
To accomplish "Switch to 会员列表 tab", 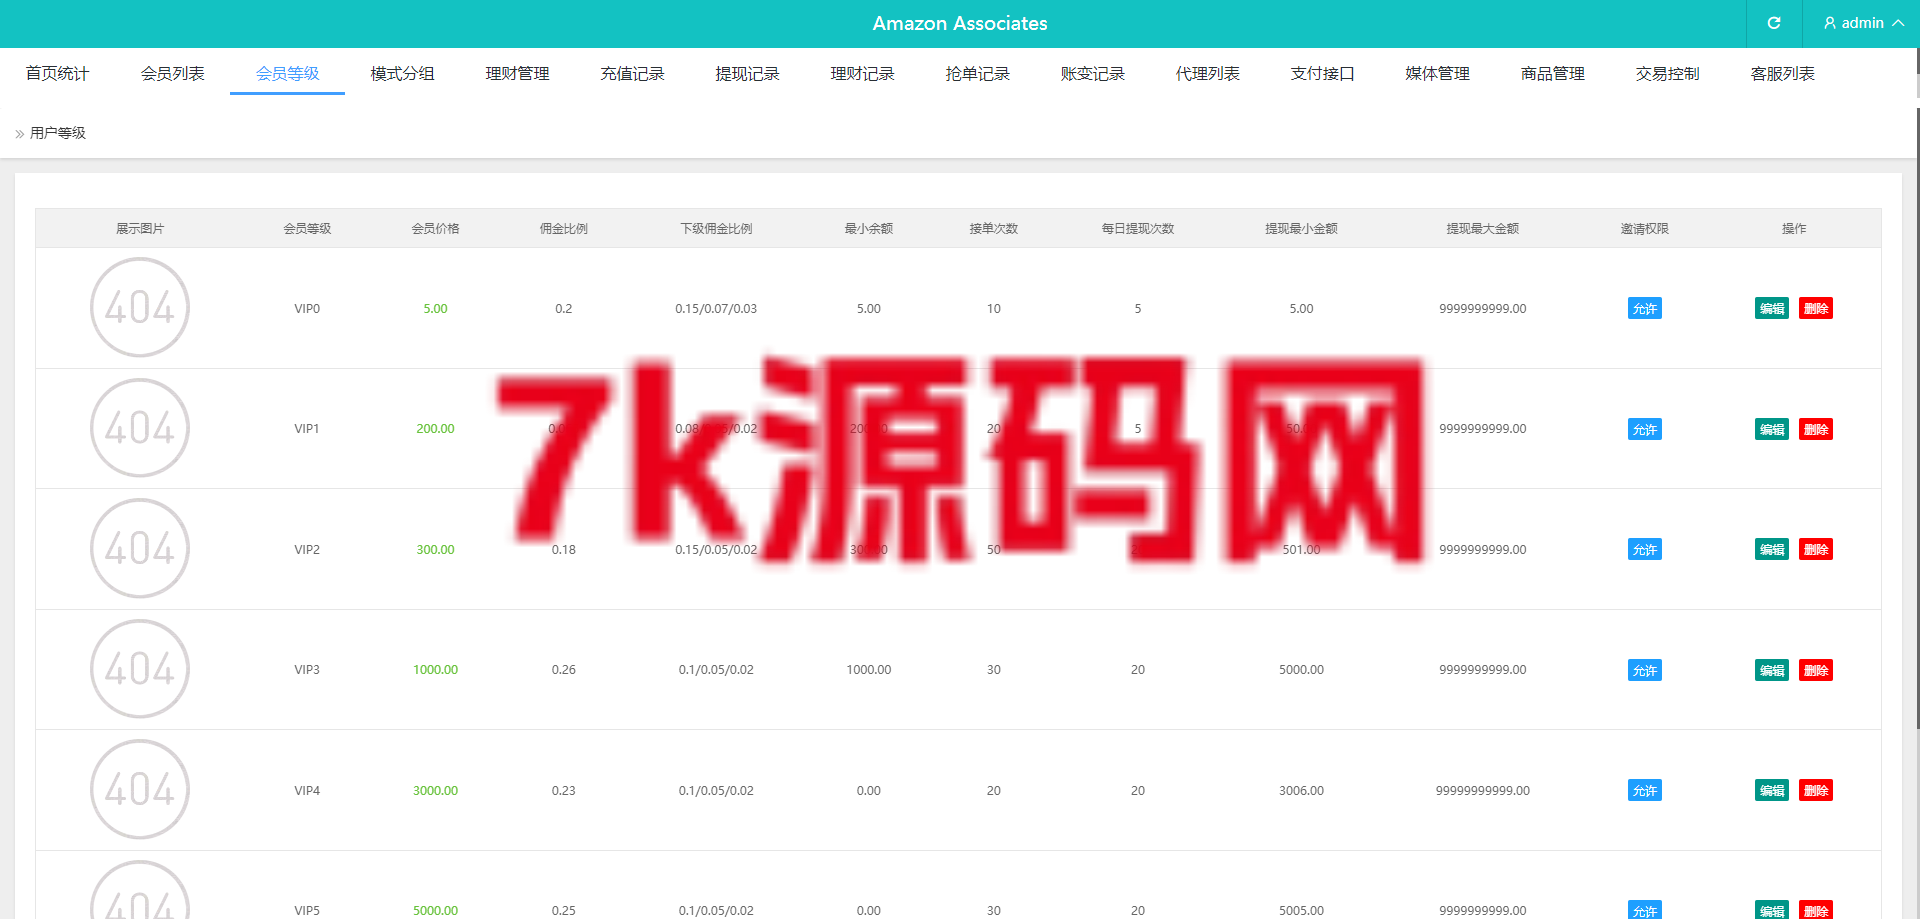I will click(172, 73).
